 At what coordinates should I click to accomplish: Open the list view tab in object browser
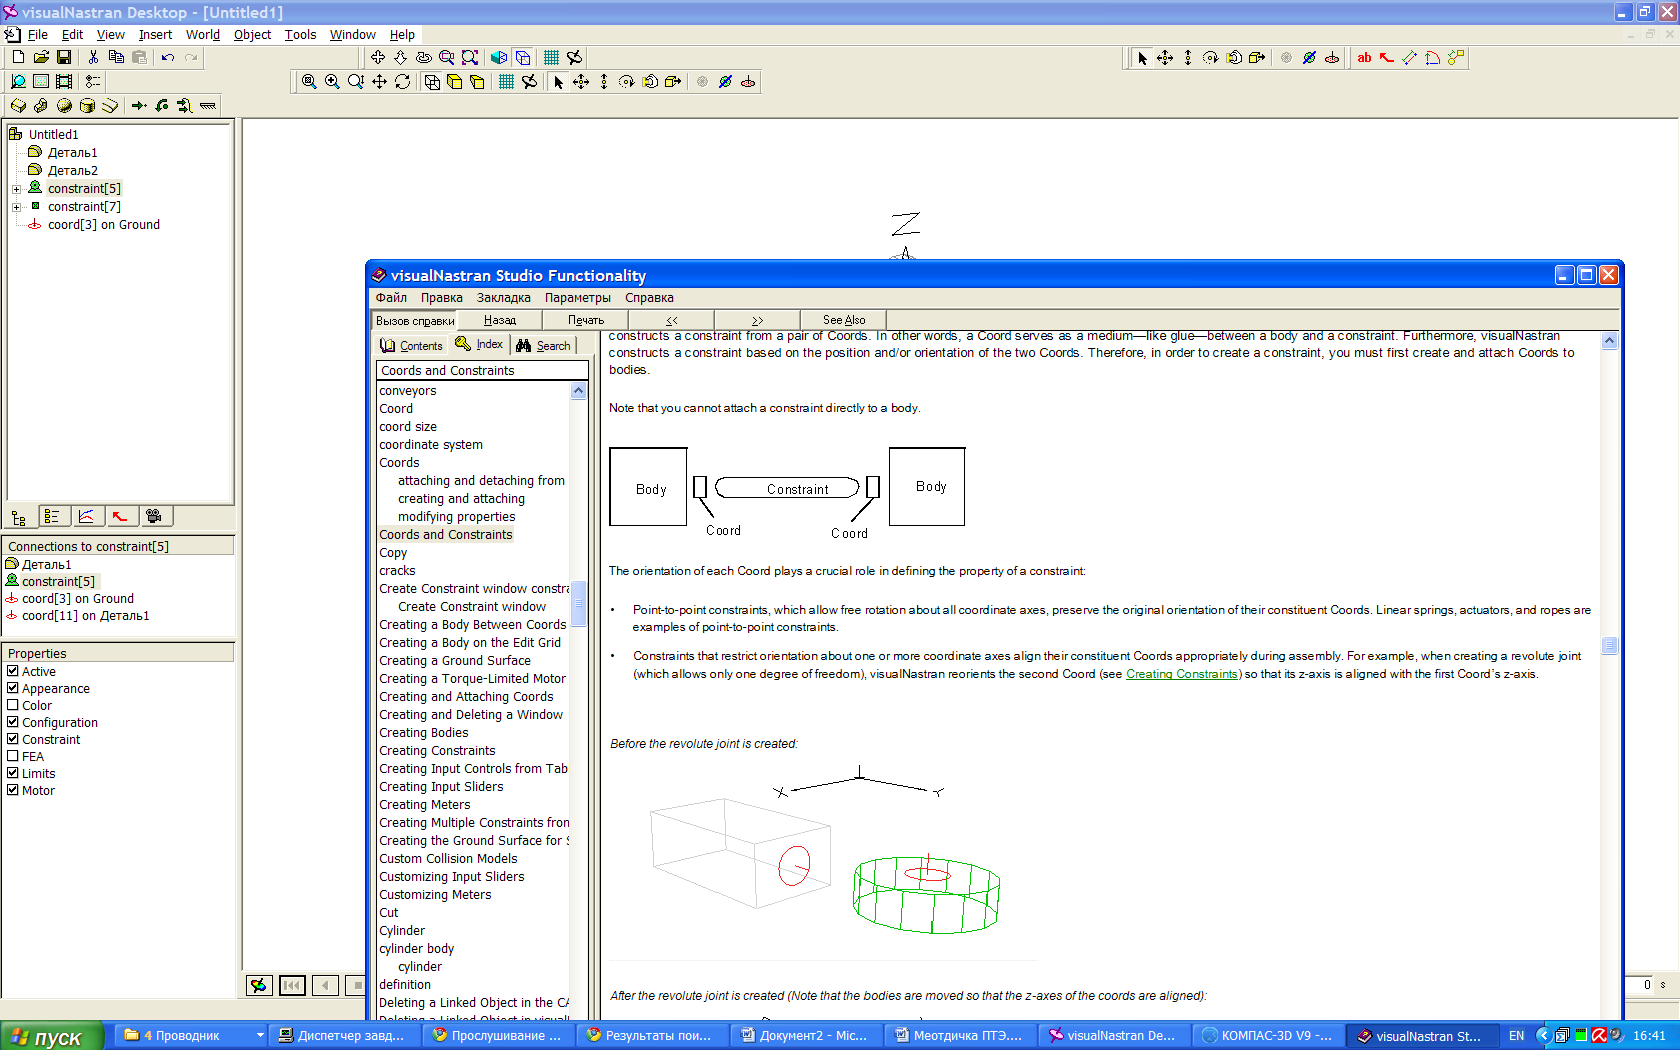[x=52, y=516]
